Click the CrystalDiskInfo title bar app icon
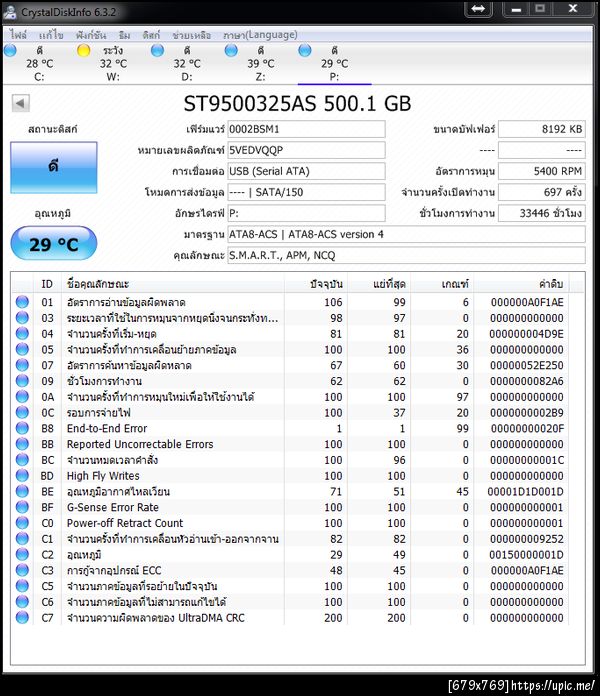This screenshot has width=600, height=696. tap(10, 12)
